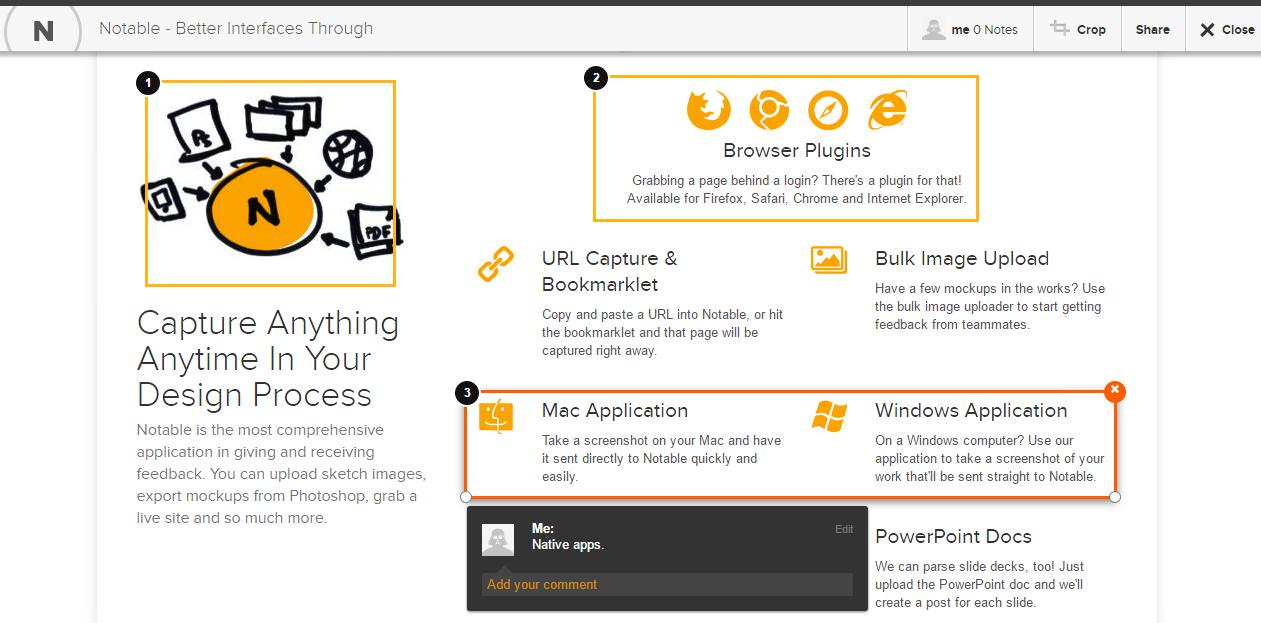Click the URL Capture & Bookmarklet heading

(x=610, y=271)
